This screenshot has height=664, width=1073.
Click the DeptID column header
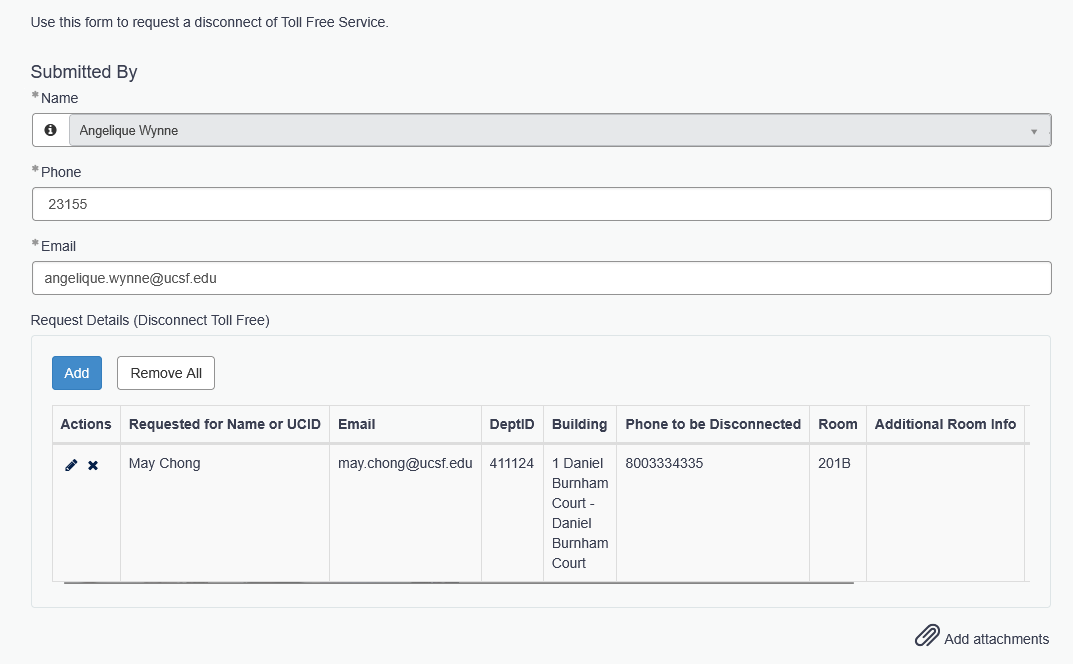point(512,424)
